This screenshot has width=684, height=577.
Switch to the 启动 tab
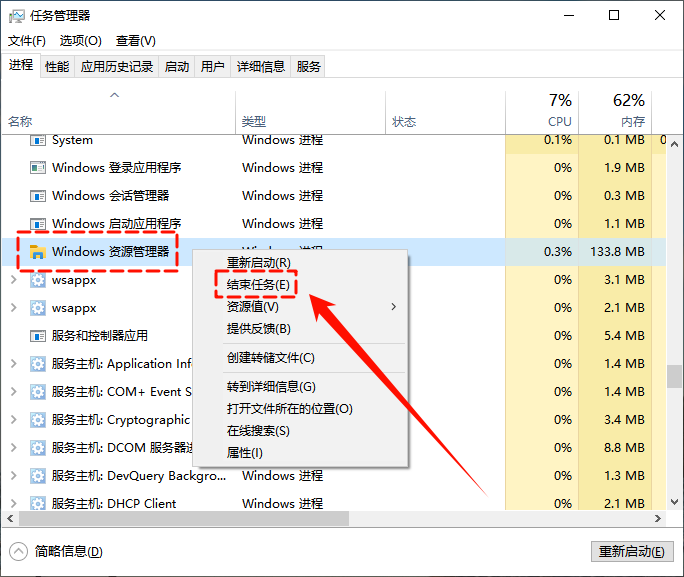177,67
